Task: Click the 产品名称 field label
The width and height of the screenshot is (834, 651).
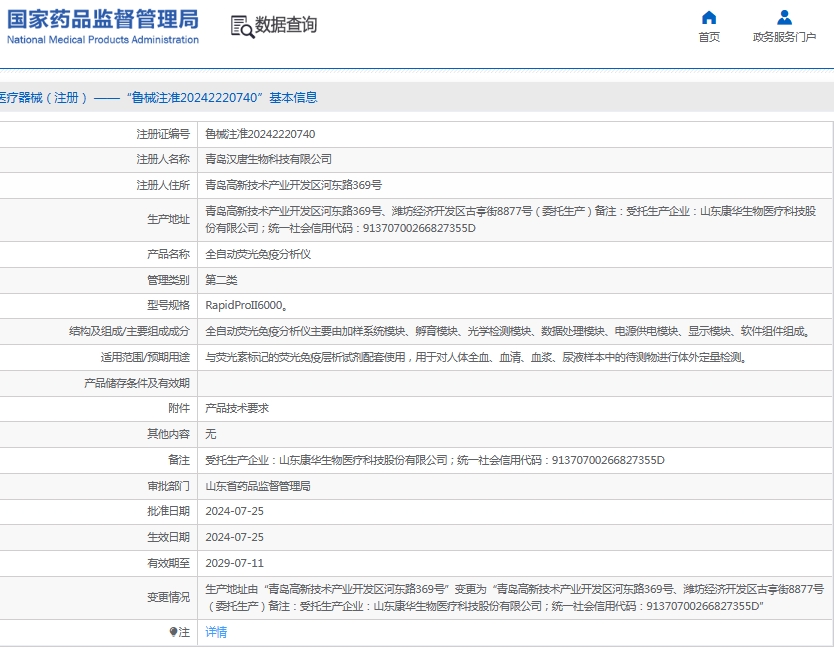Action: point(168,254)
